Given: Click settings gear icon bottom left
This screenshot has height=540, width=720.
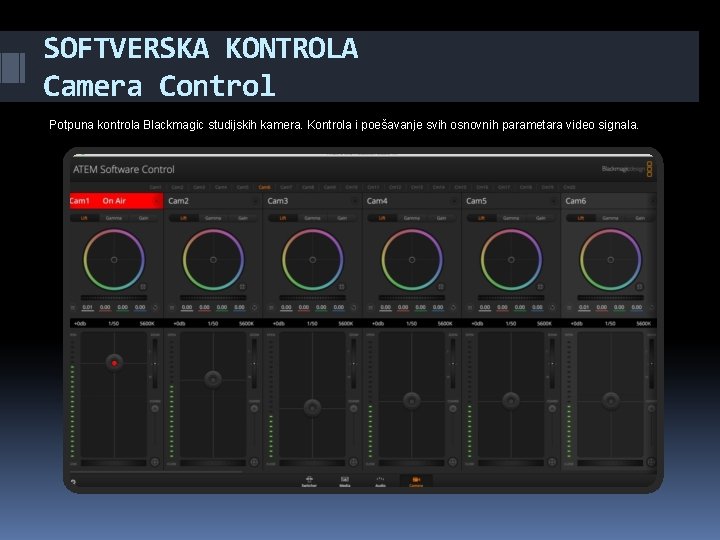Looking at the screenshot, I should tap(73, 482).
